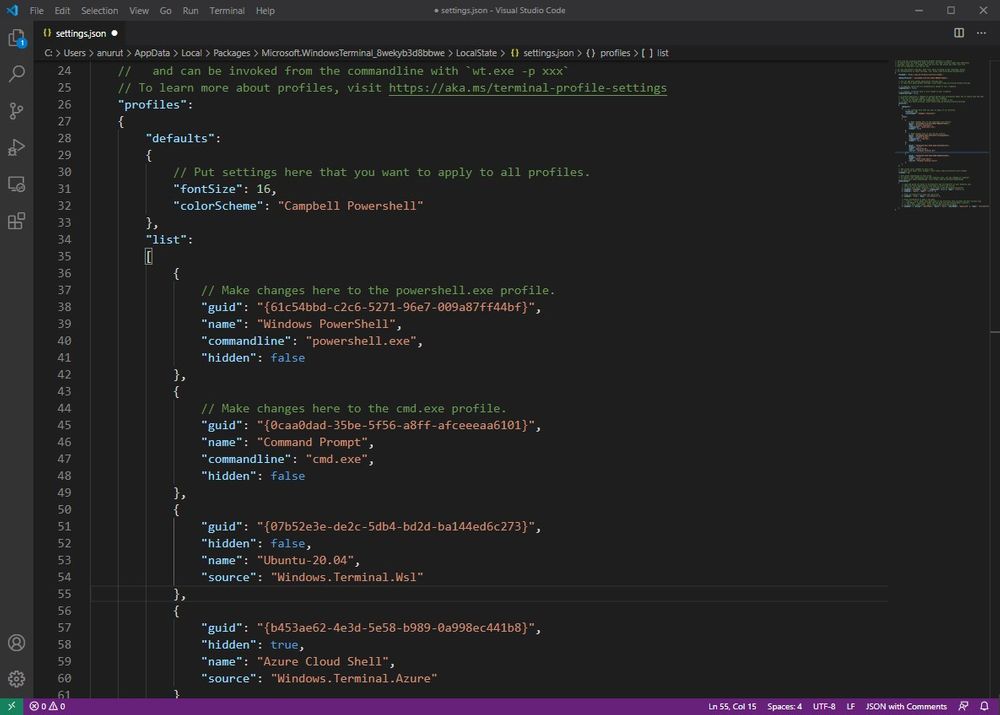Click the guid starting with 61c54bbd
The width and height of the screenshot is (1000, 715).
point(395,307)
